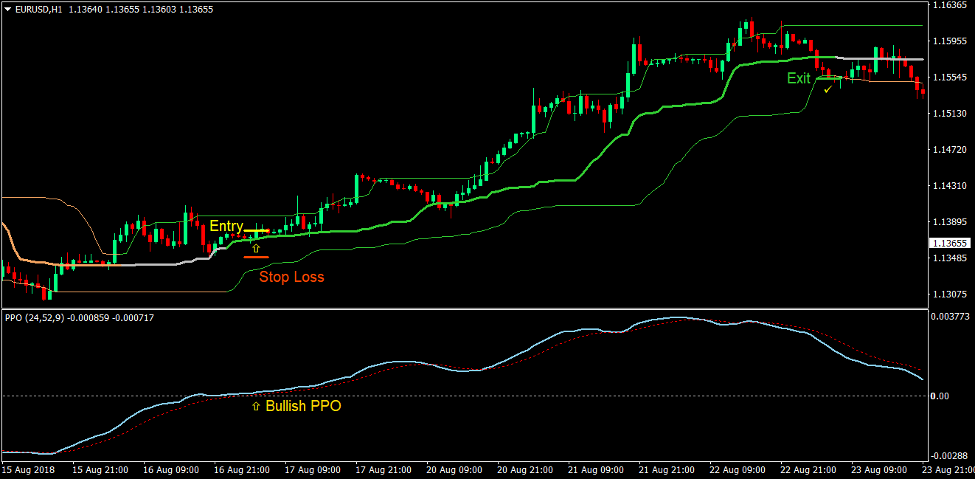Image resolution: width=977 pixels, height=479 pixels.
Task: Click the 15 Aug 21:00 time label
Action: click(x=100, y=470)
